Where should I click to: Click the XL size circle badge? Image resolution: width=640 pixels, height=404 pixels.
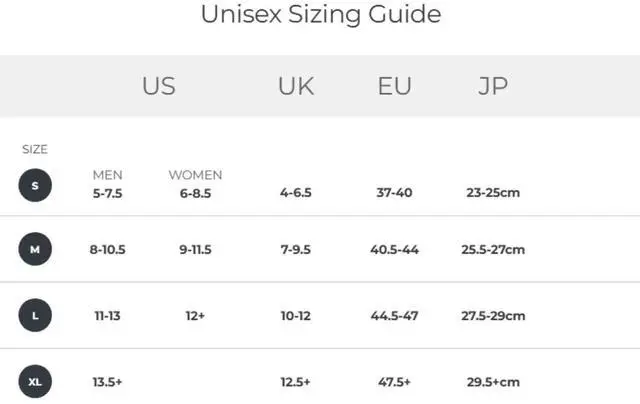35,381
